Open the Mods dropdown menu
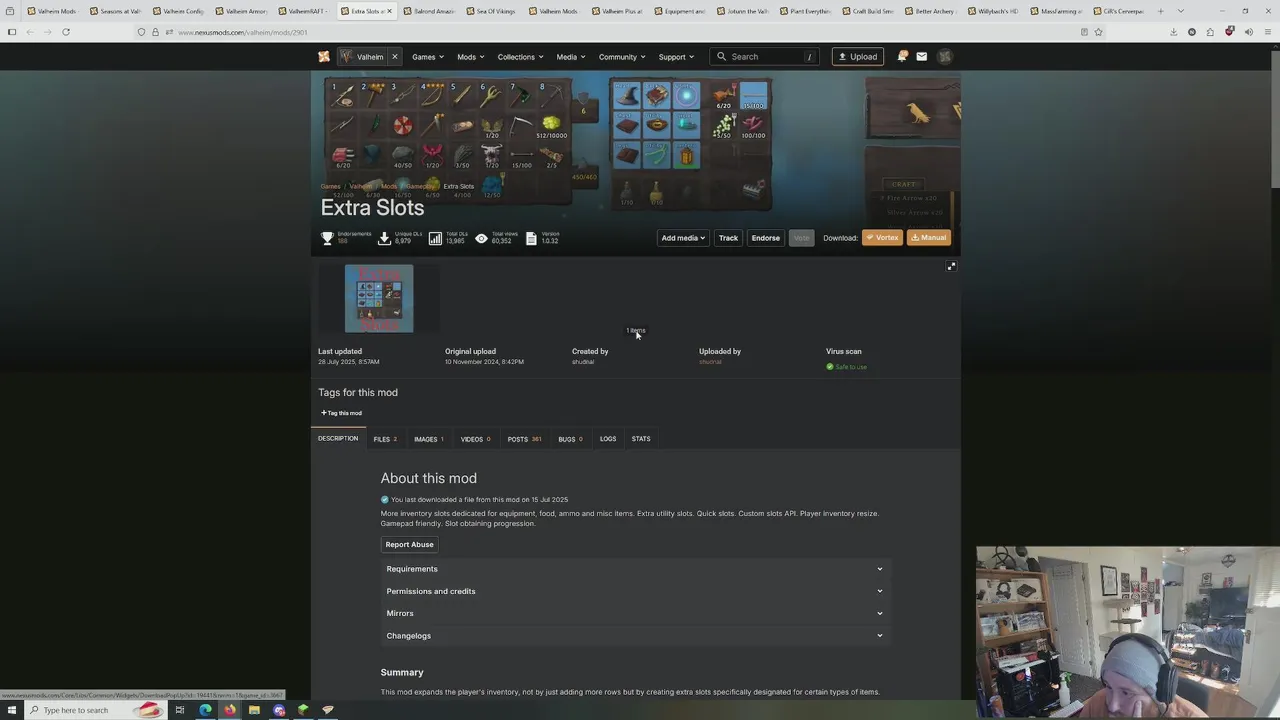 point(471,57)
